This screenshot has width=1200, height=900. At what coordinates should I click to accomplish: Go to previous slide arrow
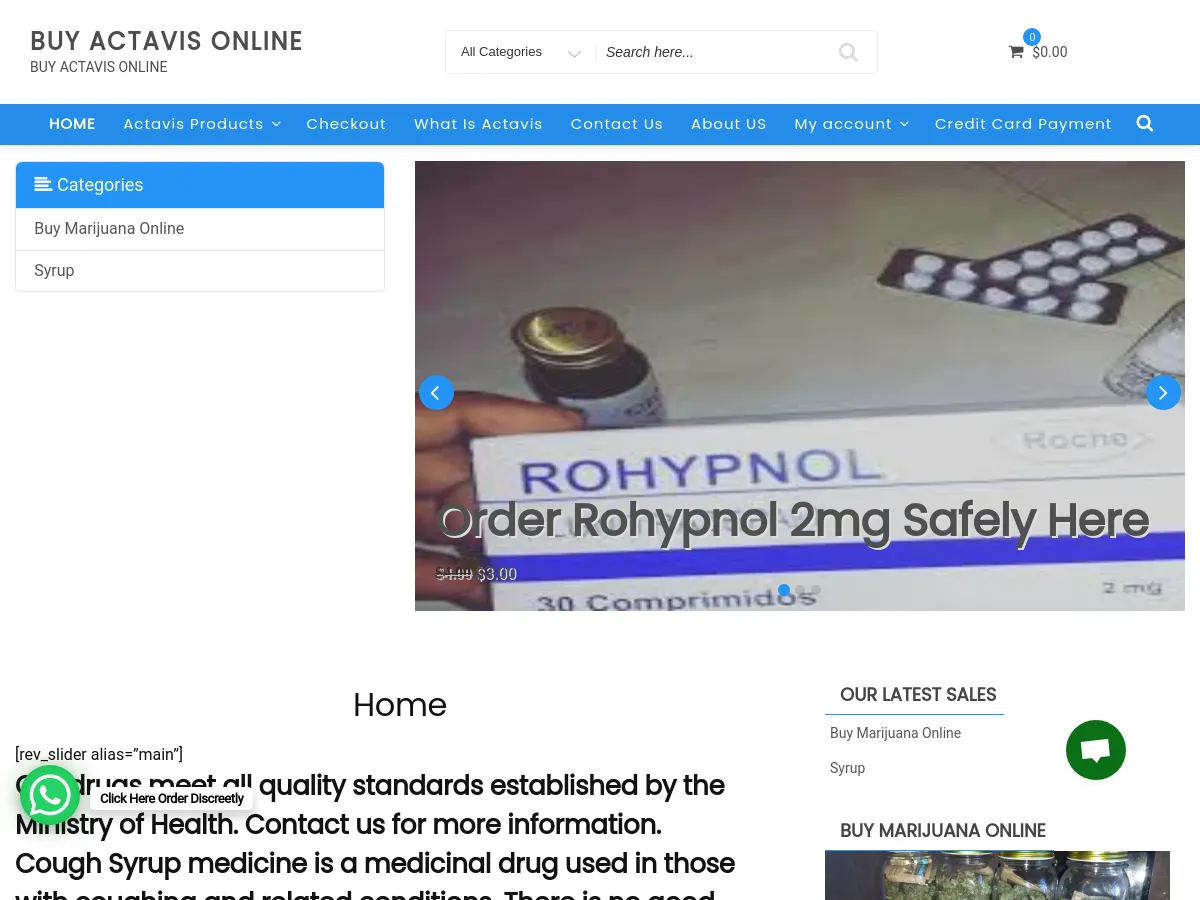pos(436,392)
